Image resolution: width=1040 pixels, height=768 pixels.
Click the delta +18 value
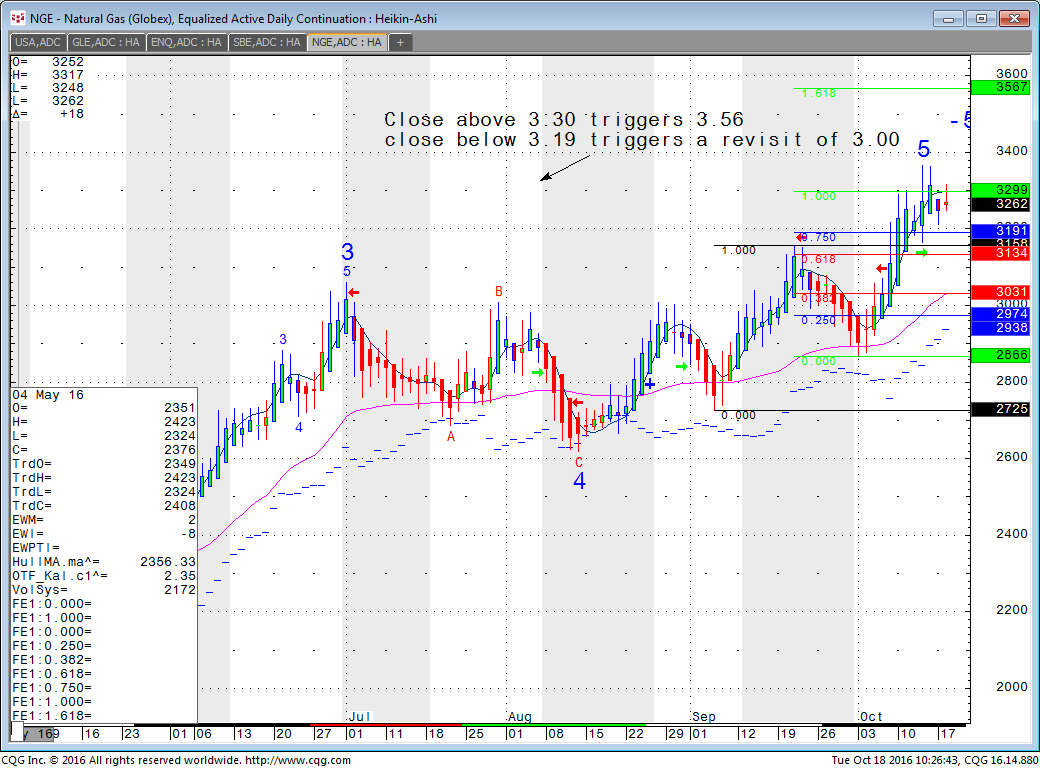(72, 114)
